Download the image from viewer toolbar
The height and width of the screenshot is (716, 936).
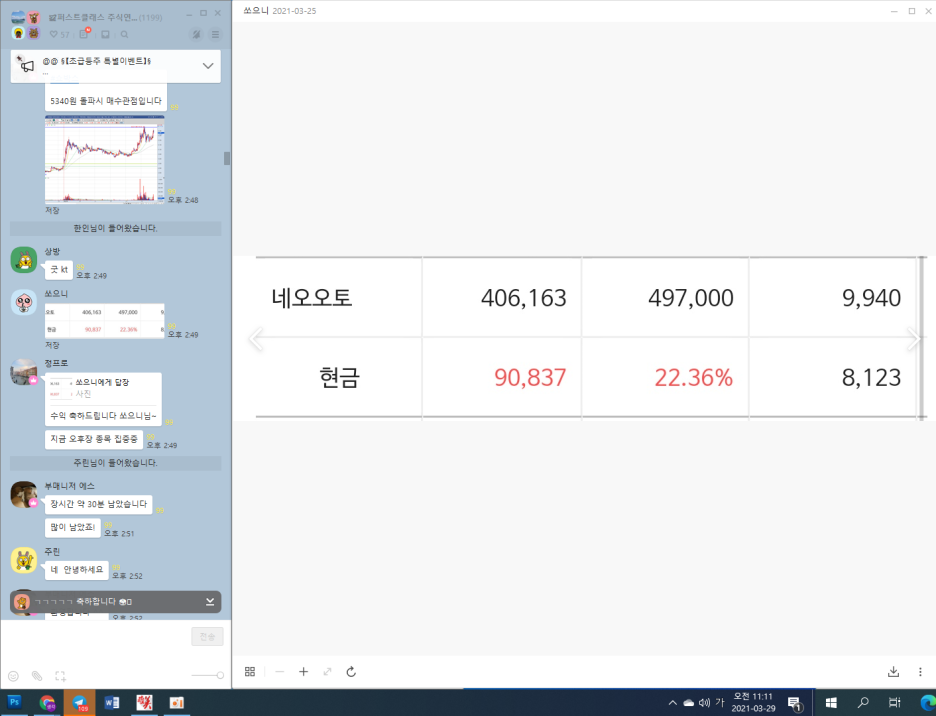pos(893,672)
